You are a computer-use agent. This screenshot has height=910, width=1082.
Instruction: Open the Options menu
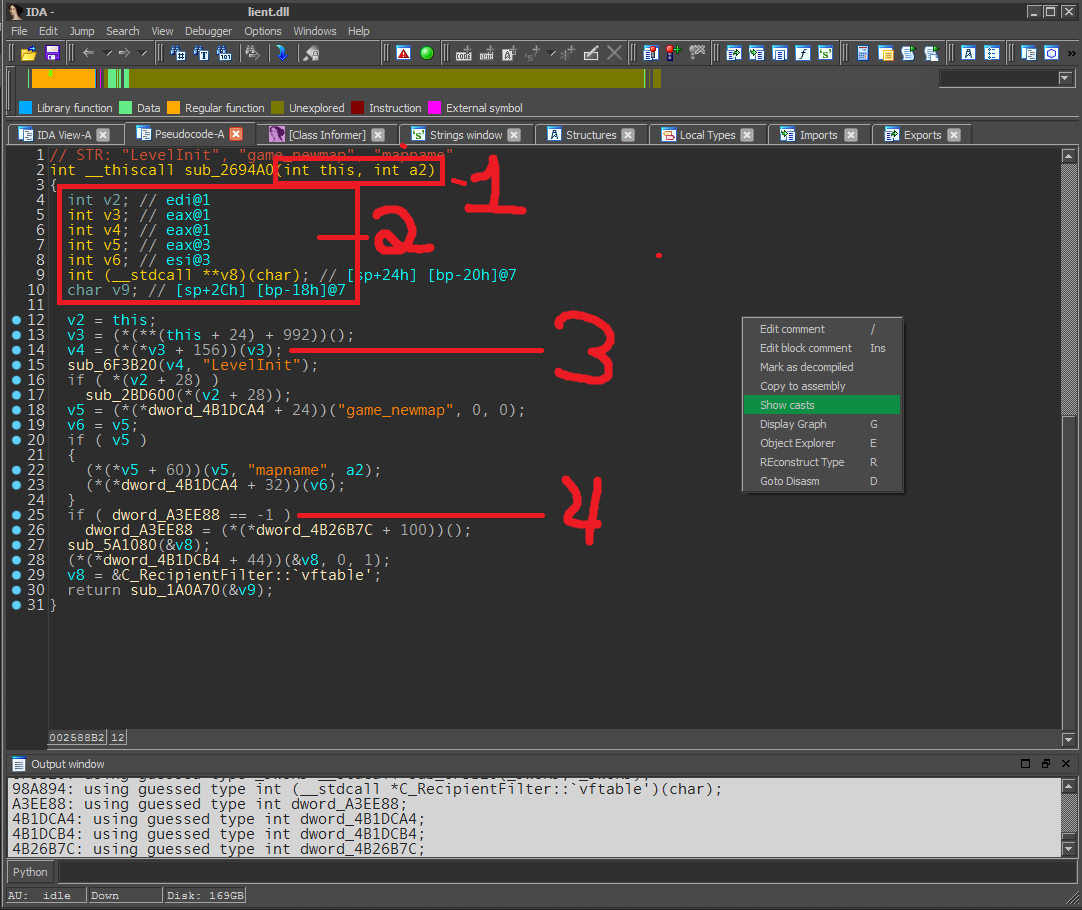pos(263,31)
